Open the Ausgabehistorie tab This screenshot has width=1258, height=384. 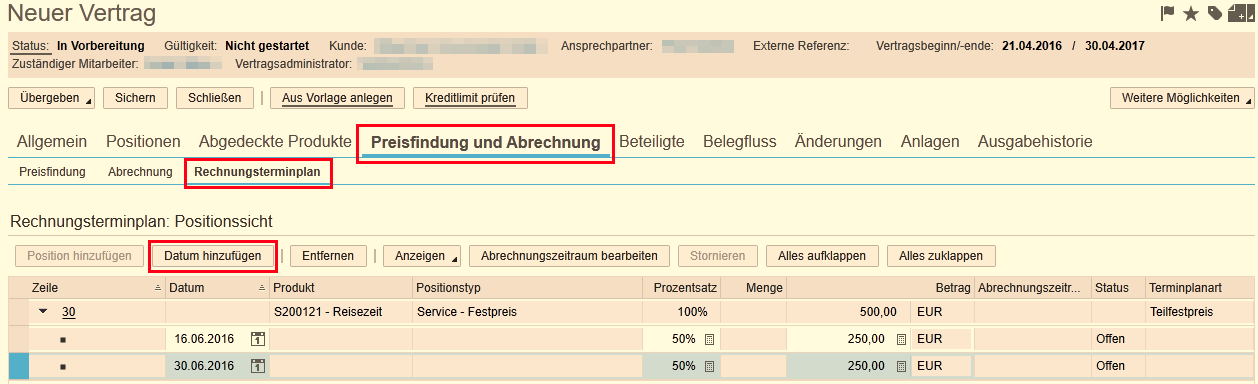pos(1035,142)
